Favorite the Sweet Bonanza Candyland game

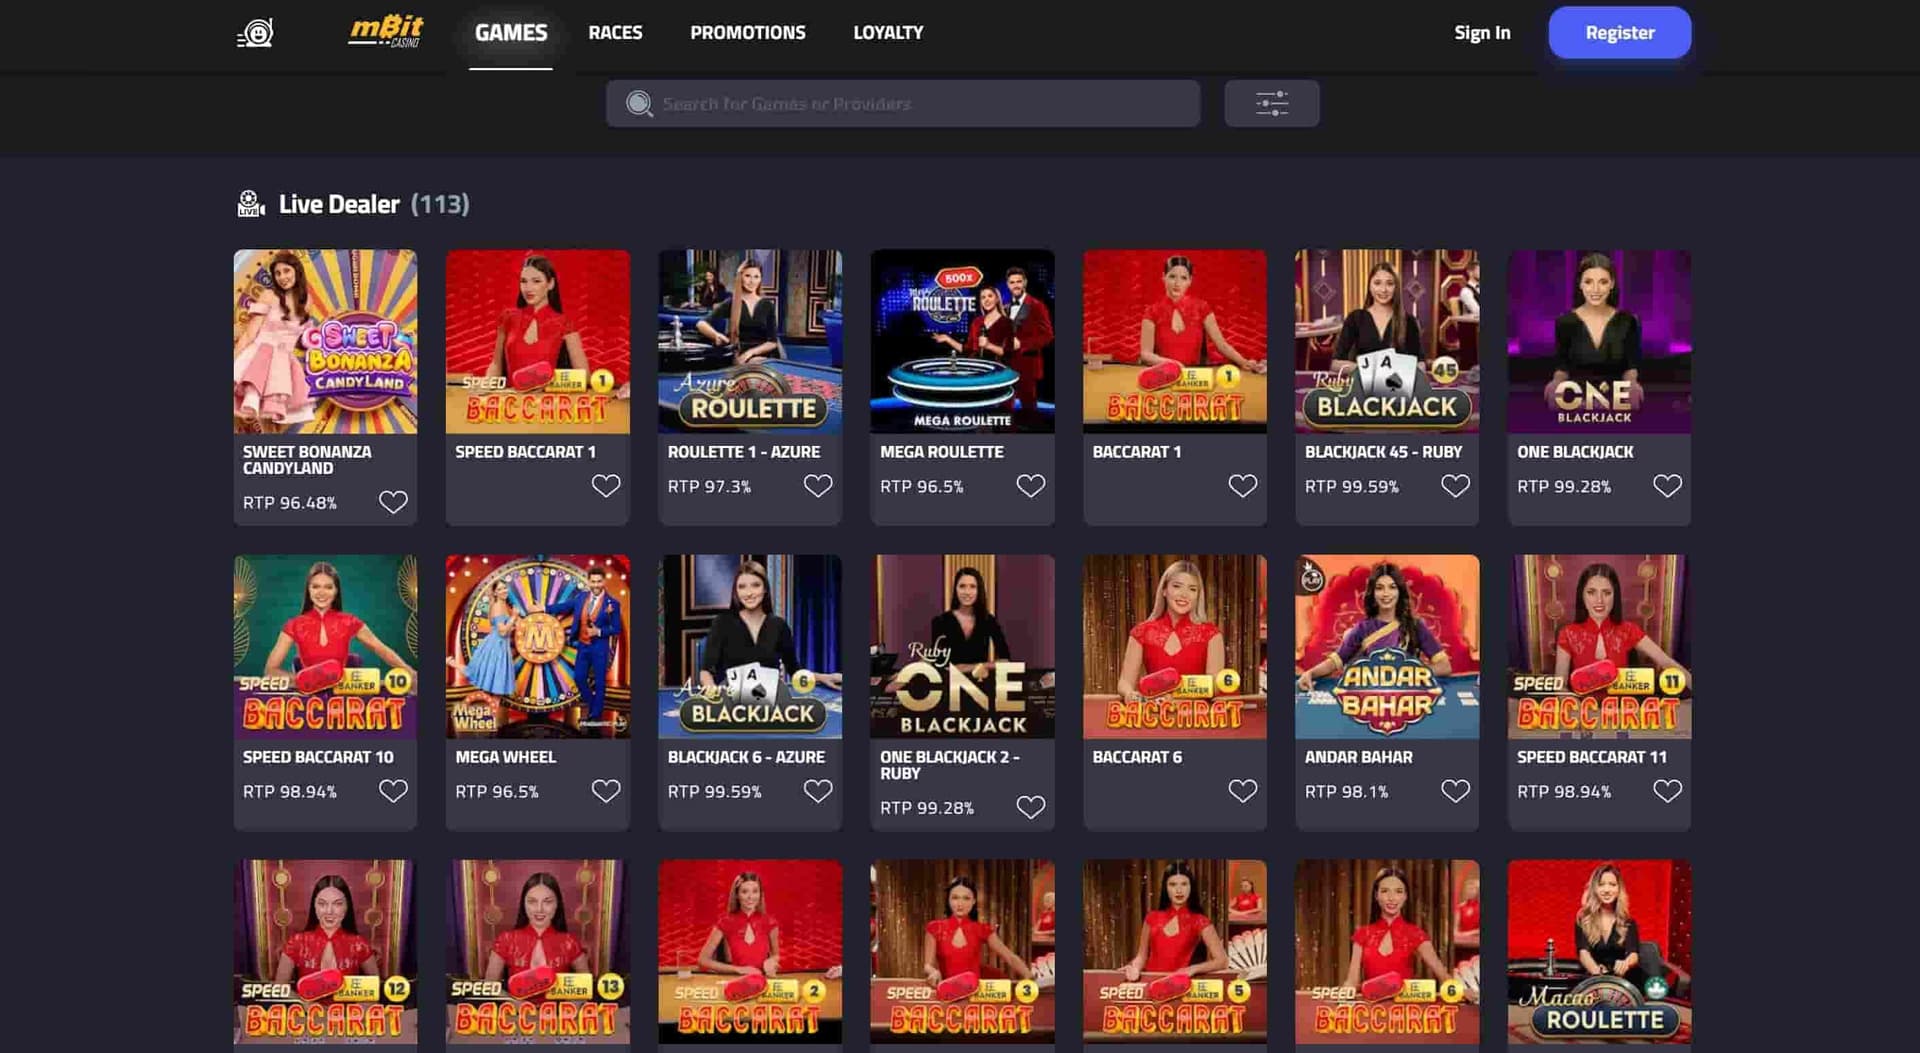pos(394,501)
